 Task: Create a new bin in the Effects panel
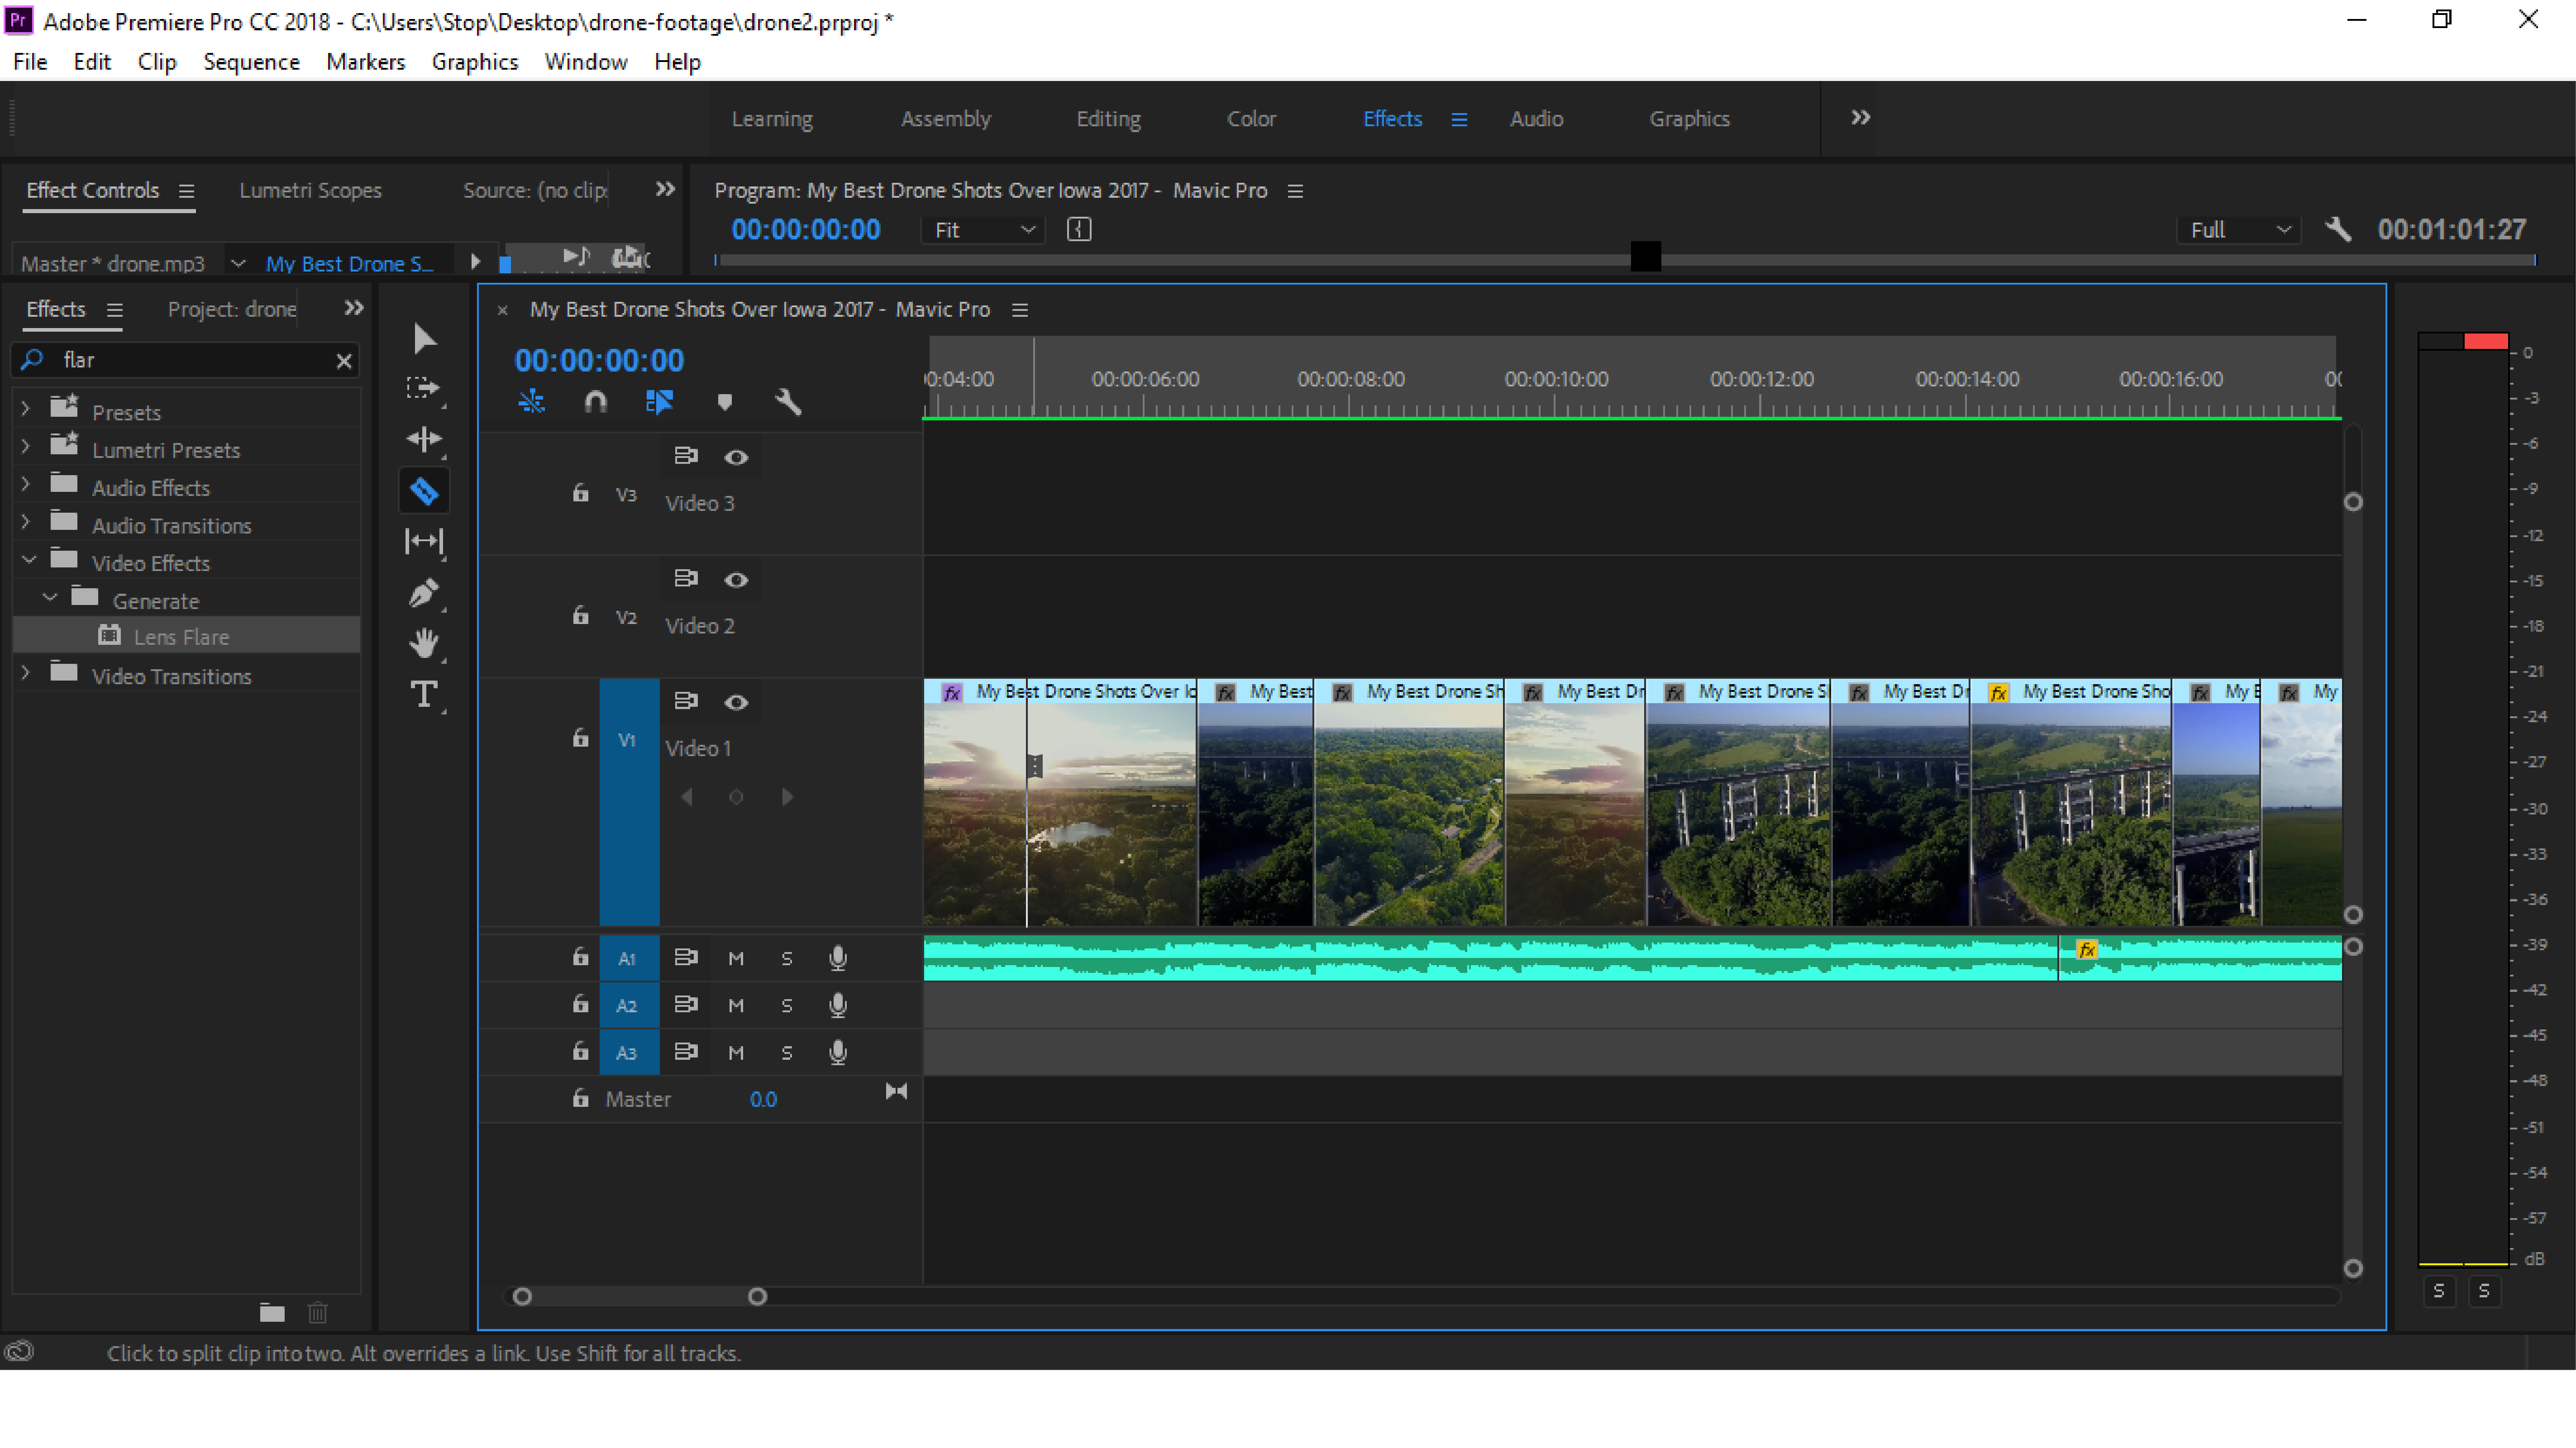(x=272, y=1313)
